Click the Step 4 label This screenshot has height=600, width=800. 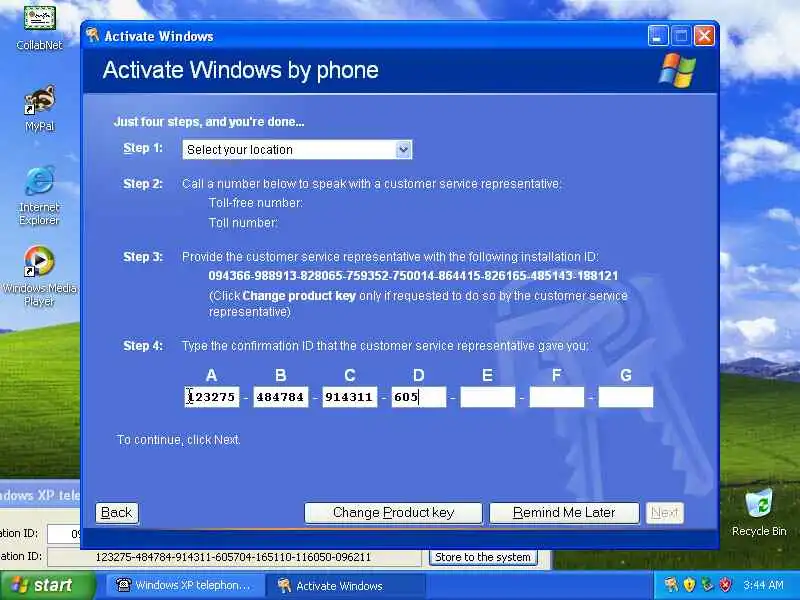[143, 346]
